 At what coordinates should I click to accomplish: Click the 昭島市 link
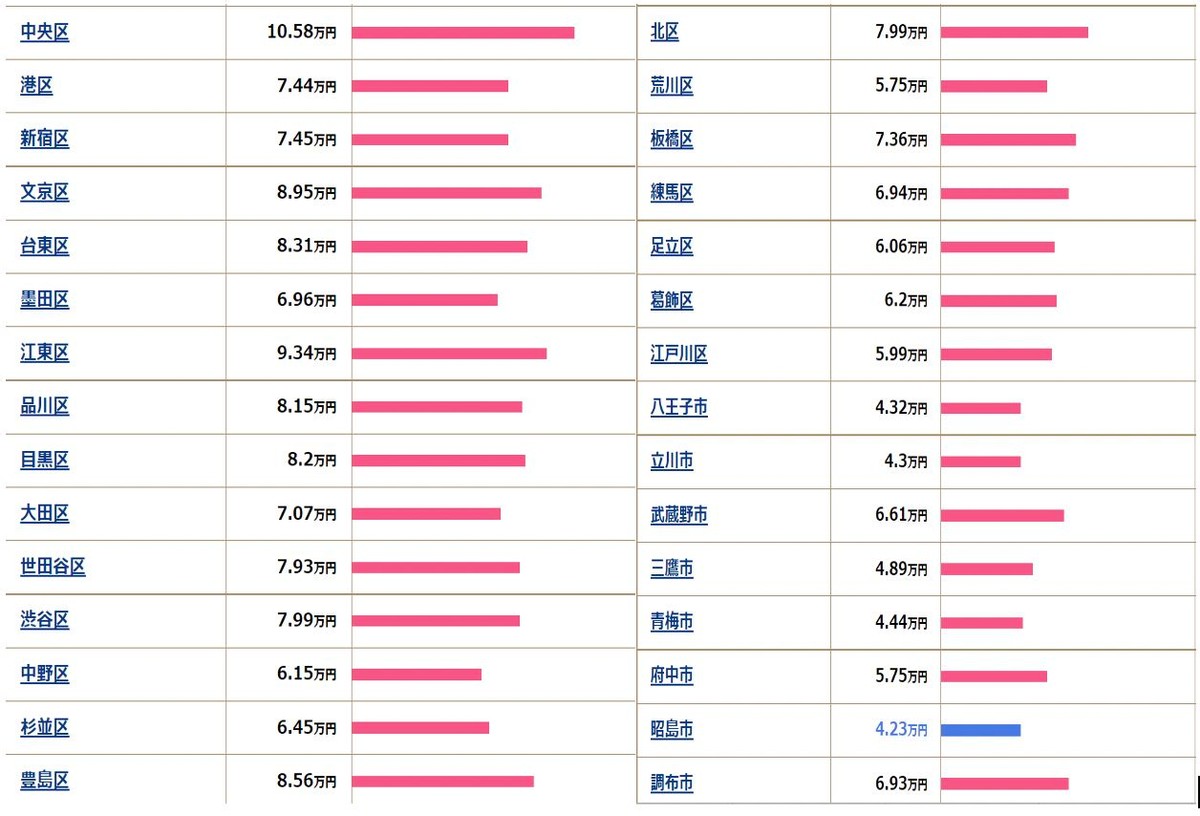(672, 730)
